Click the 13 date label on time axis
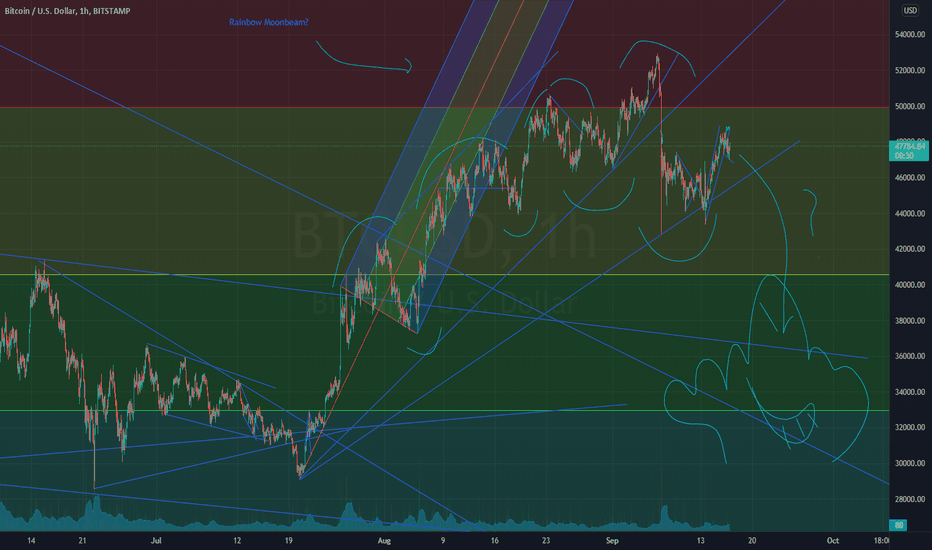 (x=700, y=540)
